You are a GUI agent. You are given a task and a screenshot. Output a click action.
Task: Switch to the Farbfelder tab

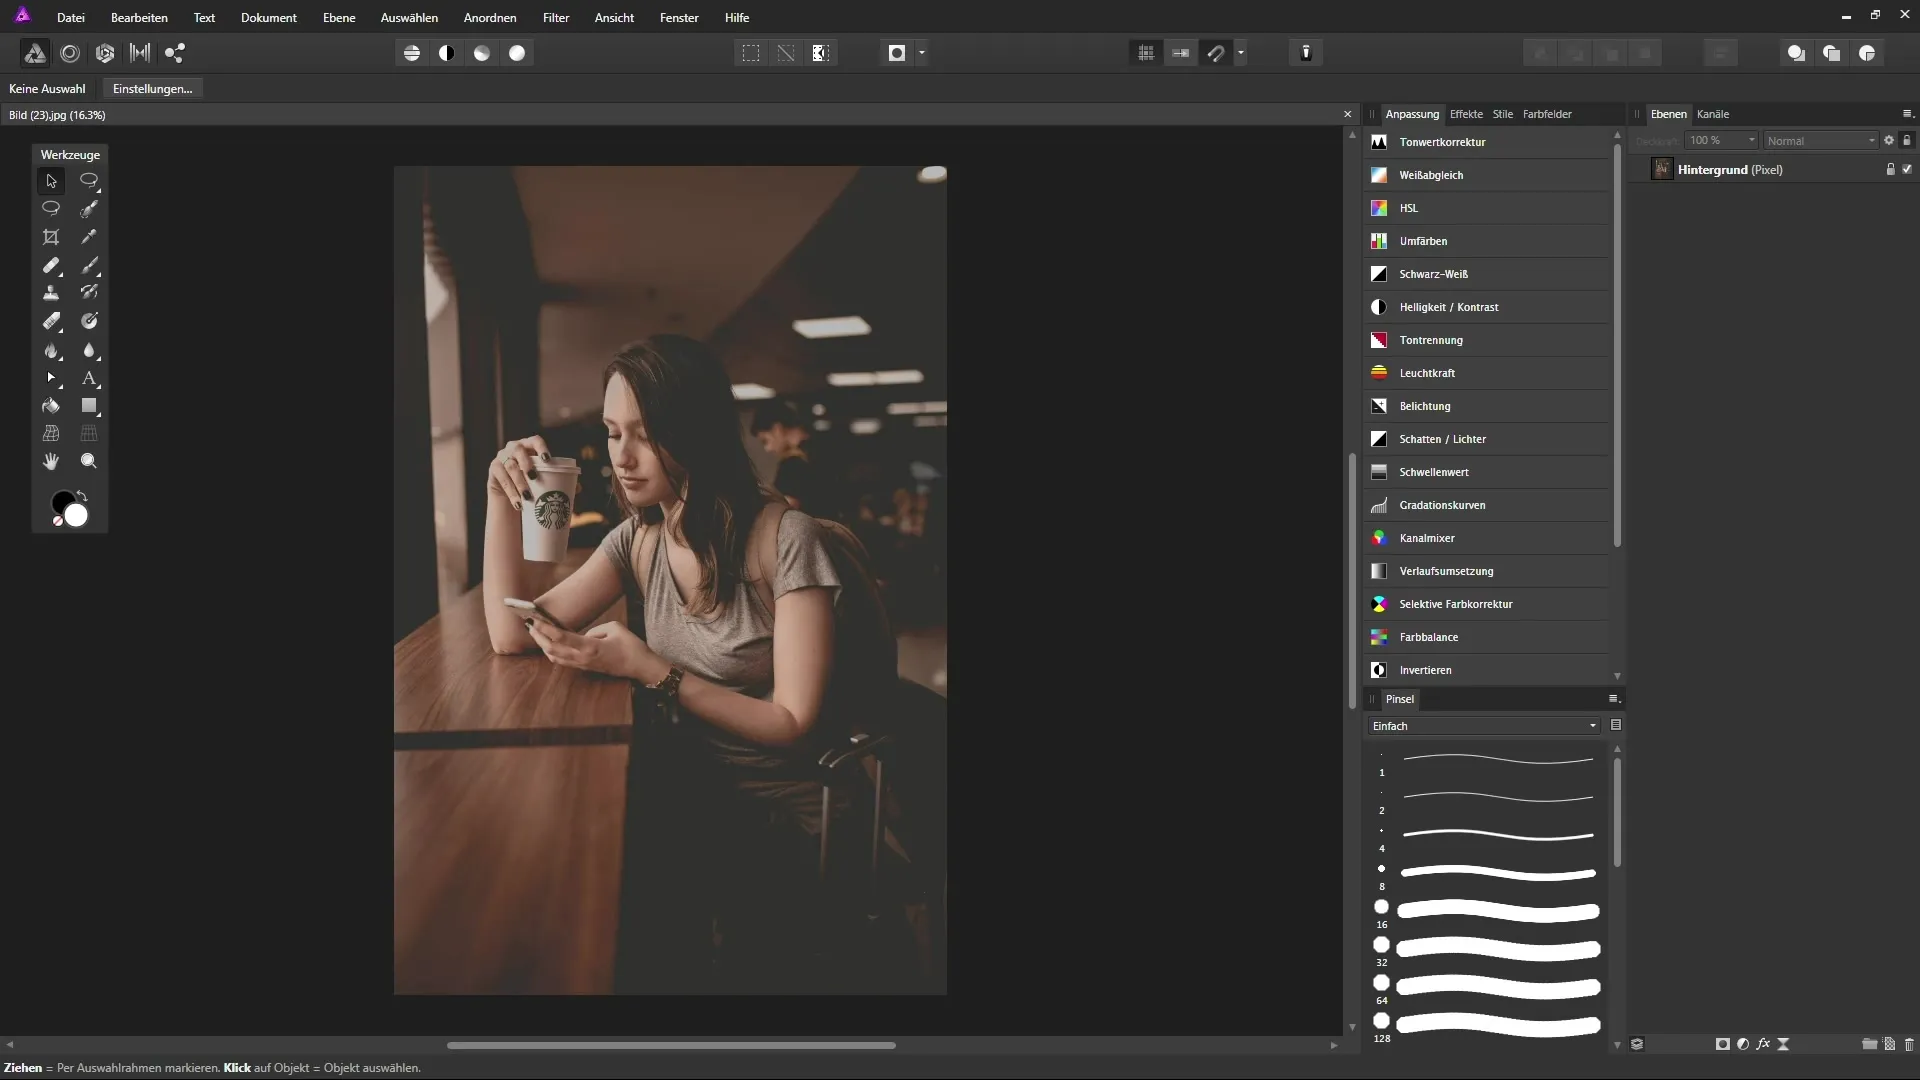[x=1547, y=114]
